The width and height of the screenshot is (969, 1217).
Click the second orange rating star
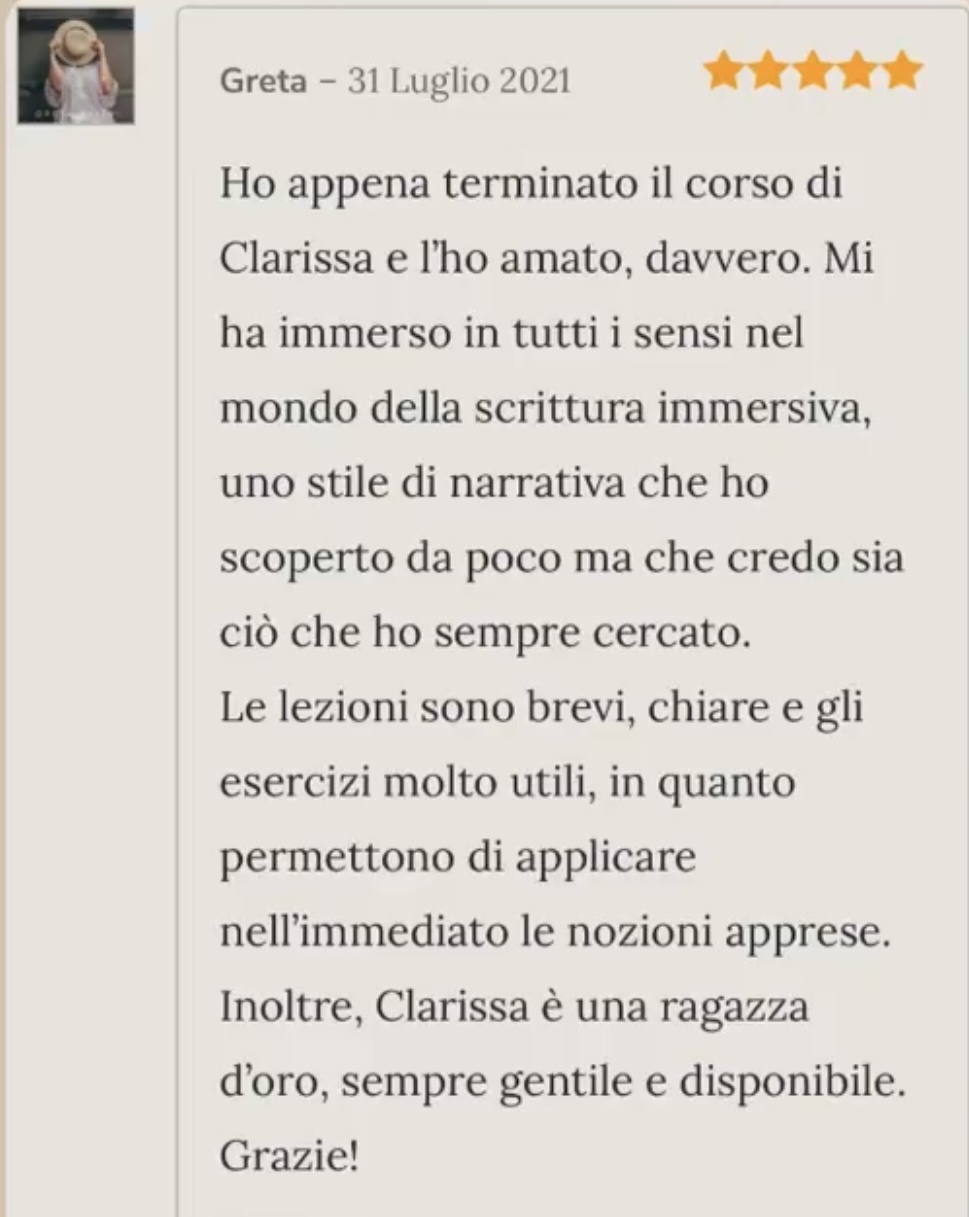point(768,72)
